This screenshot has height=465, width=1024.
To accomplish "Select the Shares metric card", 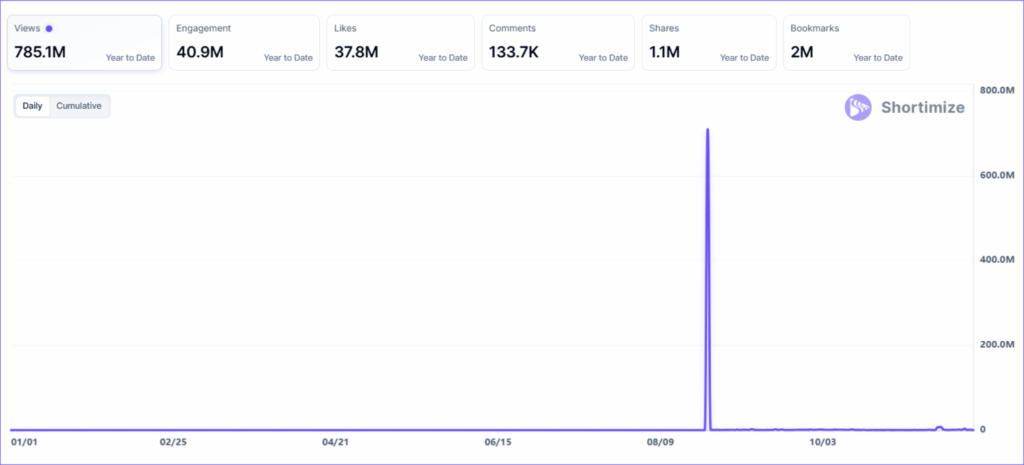I will (x=710, y=42).
